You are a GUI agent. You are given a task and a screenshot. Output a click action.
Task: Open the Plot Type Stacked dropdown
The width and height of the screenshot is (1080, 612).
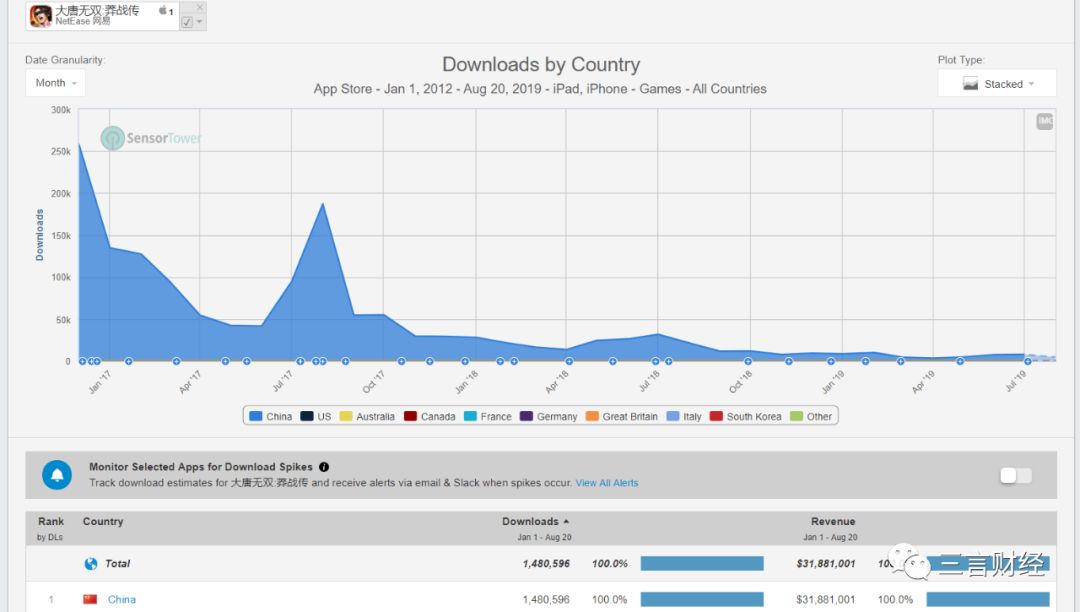997,84
